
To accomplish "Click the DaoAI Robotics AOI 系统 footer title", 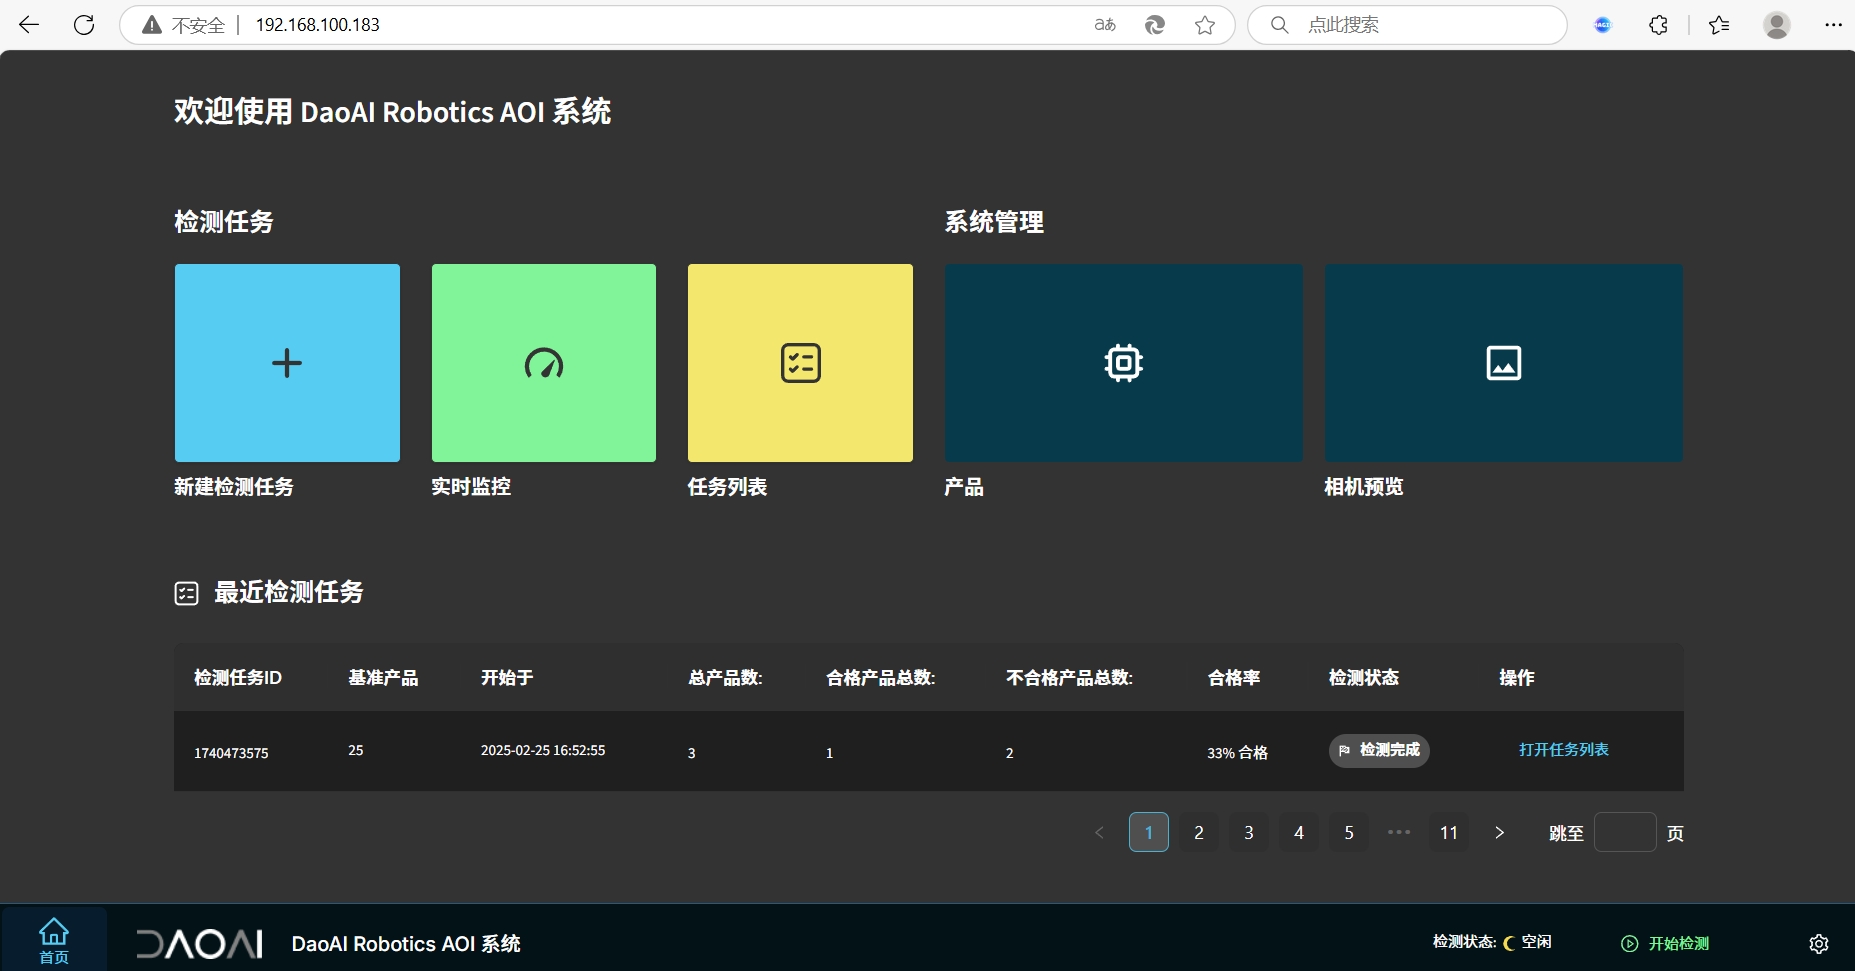I will click(406, 944).
